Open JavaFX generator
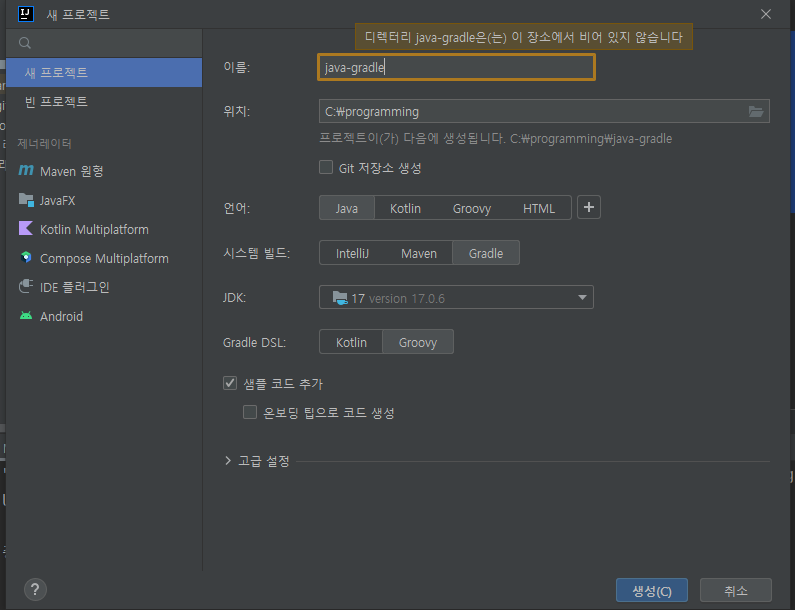Screen dimensions: 795x610 tap(104, 200)
